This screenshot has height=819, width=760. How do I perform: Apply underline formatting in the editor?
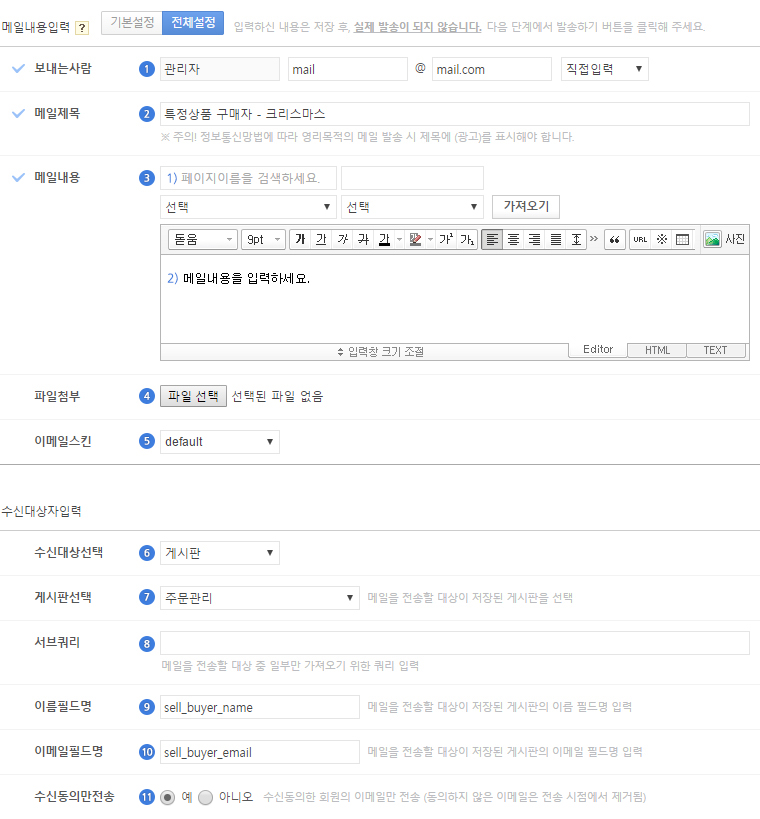pyautogui.click(x=321, y=240)
